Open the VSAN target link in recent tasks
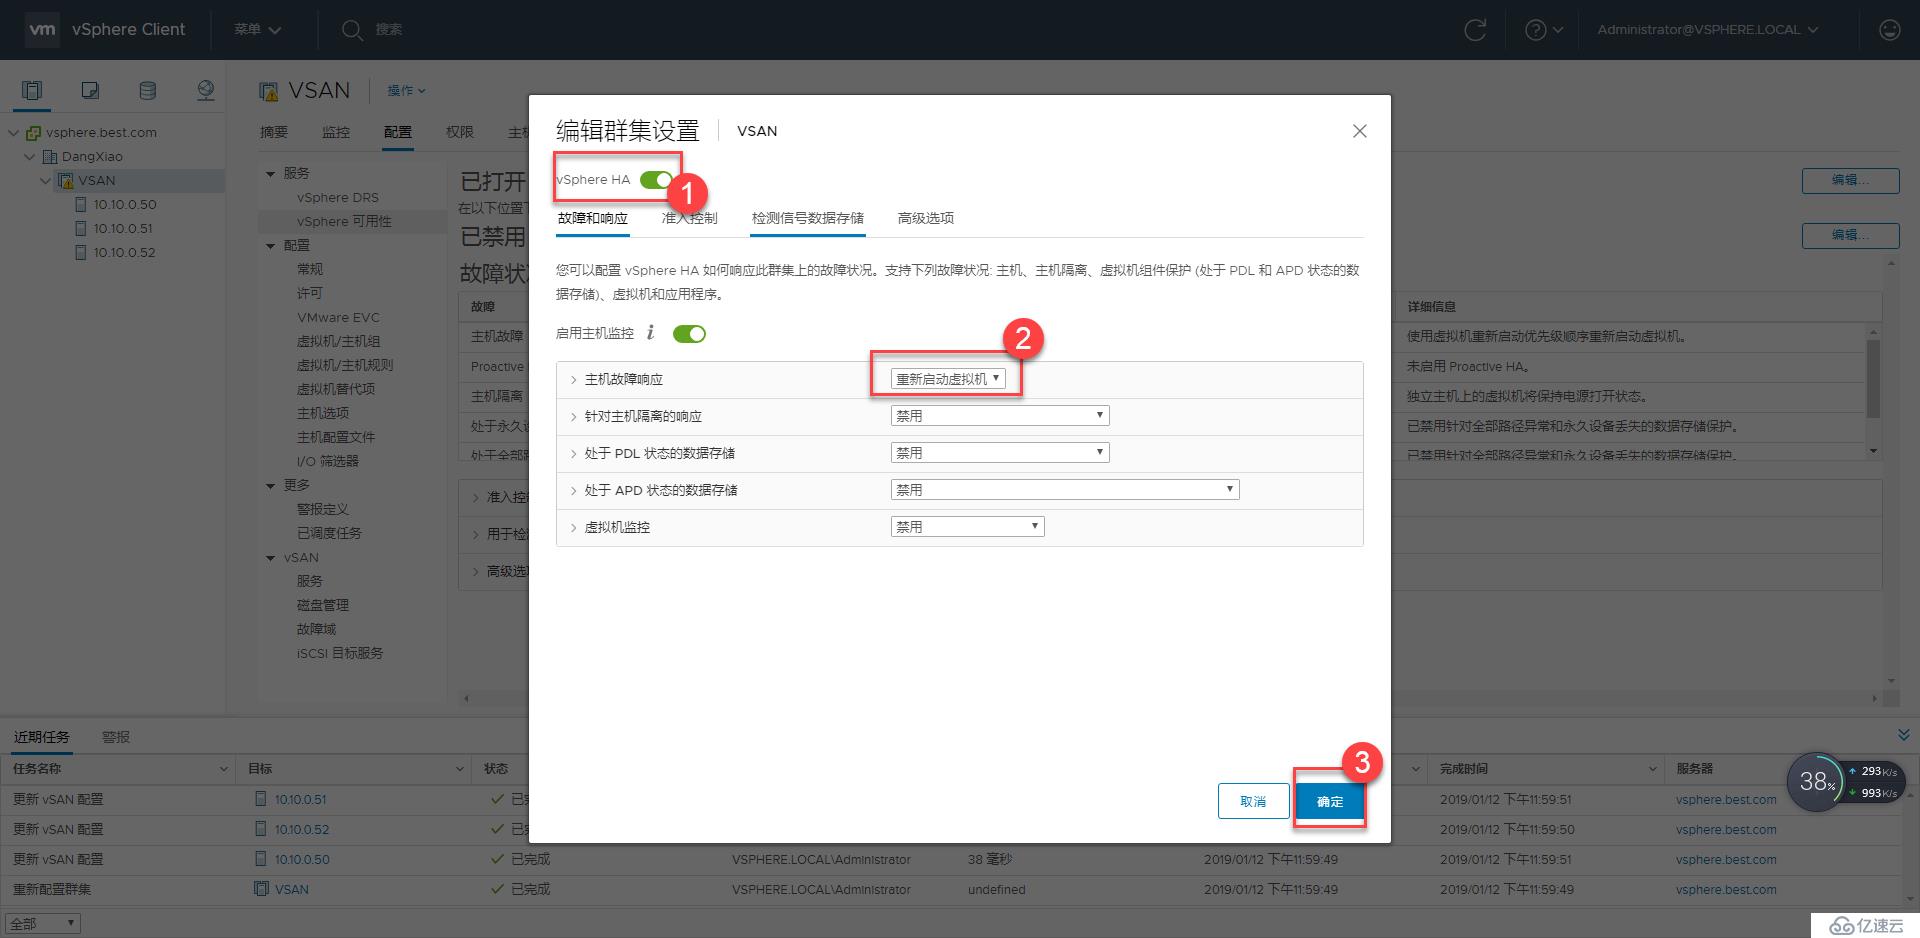This screenshot has width=1920, height=938. pyautogui.click(x=292, y=889)
